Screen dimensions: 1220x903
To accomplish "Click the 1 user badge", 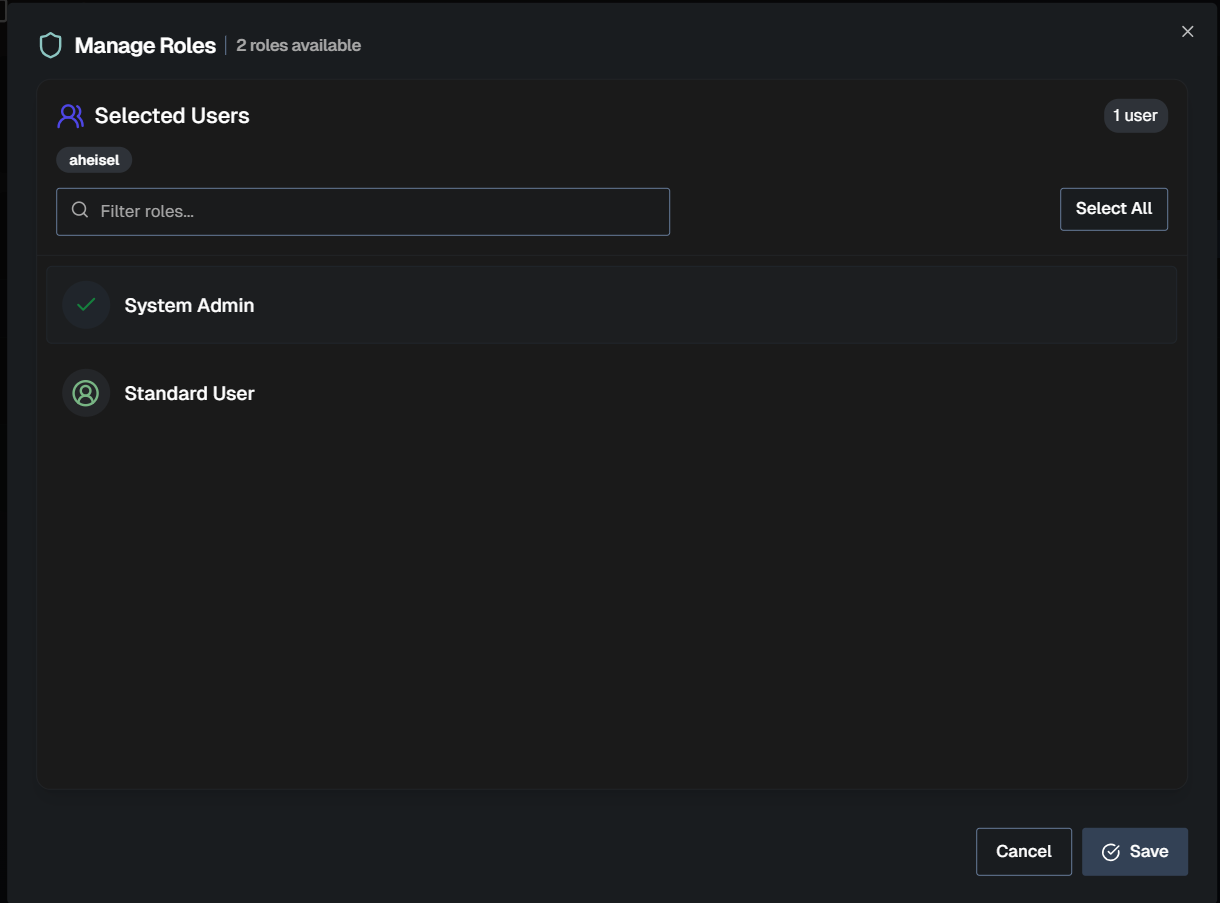I will pyautogui.click(x=1134, y=115).
